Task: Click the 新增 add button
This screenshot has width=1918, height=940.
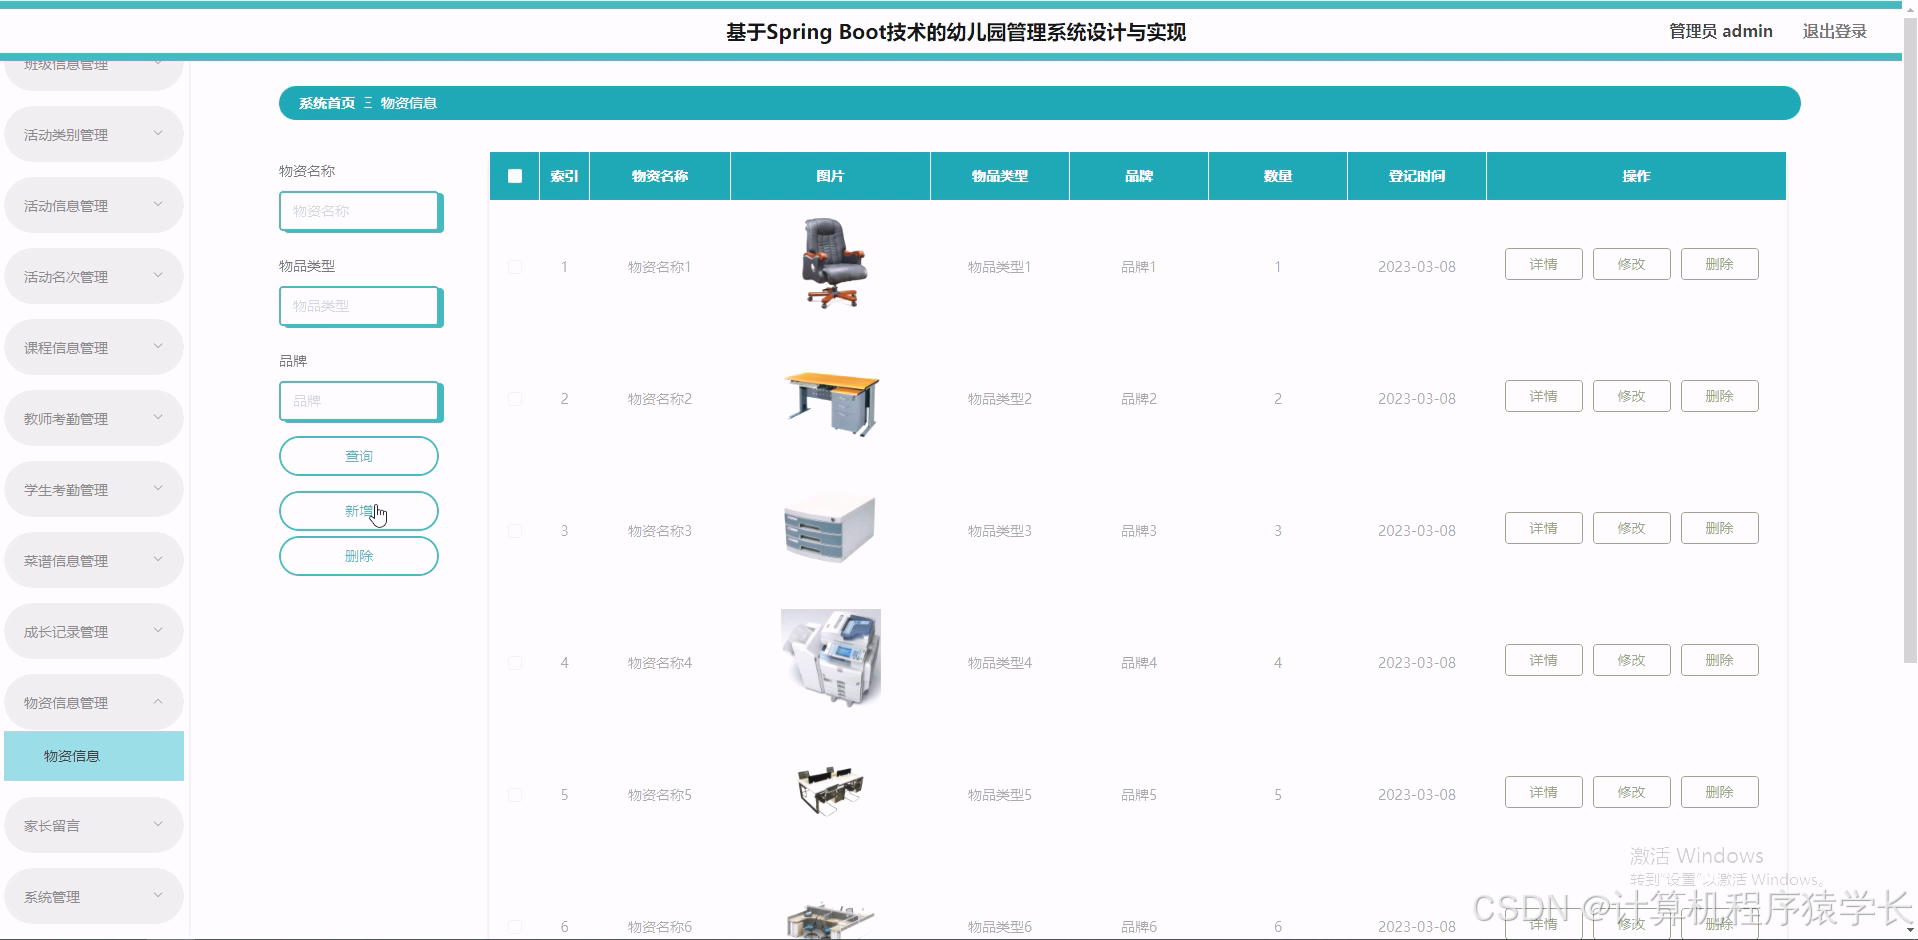Action: pos(358,510)
